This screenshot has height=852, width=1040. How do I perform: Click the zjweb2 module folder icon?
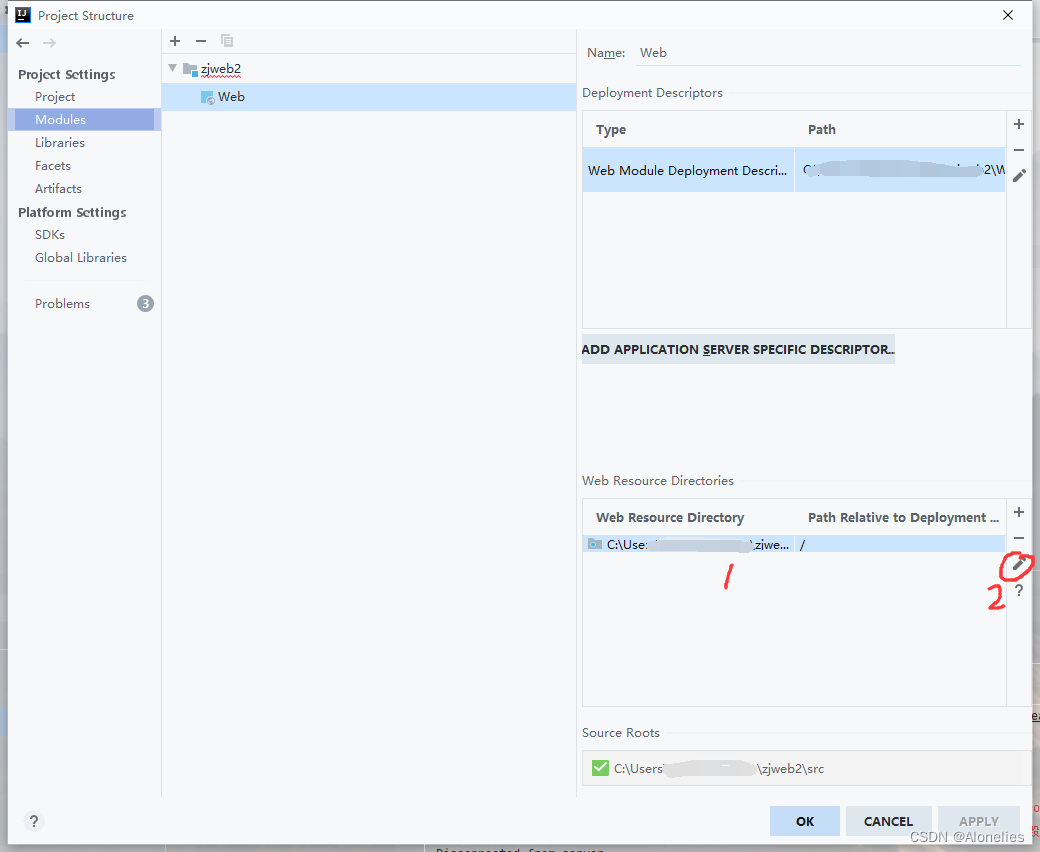point(190,69)
